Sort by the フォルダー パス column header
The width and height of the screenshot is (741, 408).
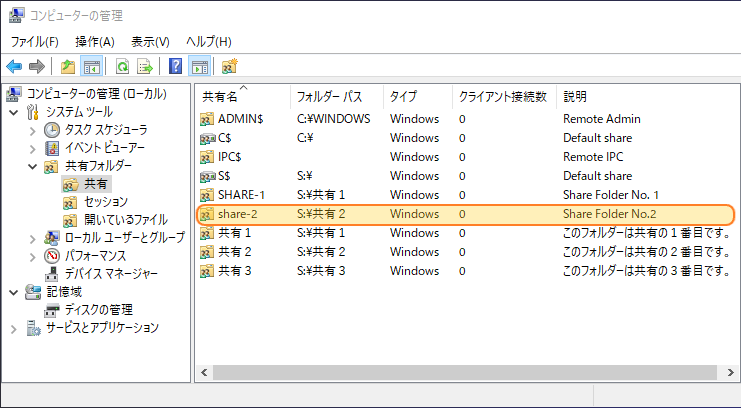tap(337, 96)
